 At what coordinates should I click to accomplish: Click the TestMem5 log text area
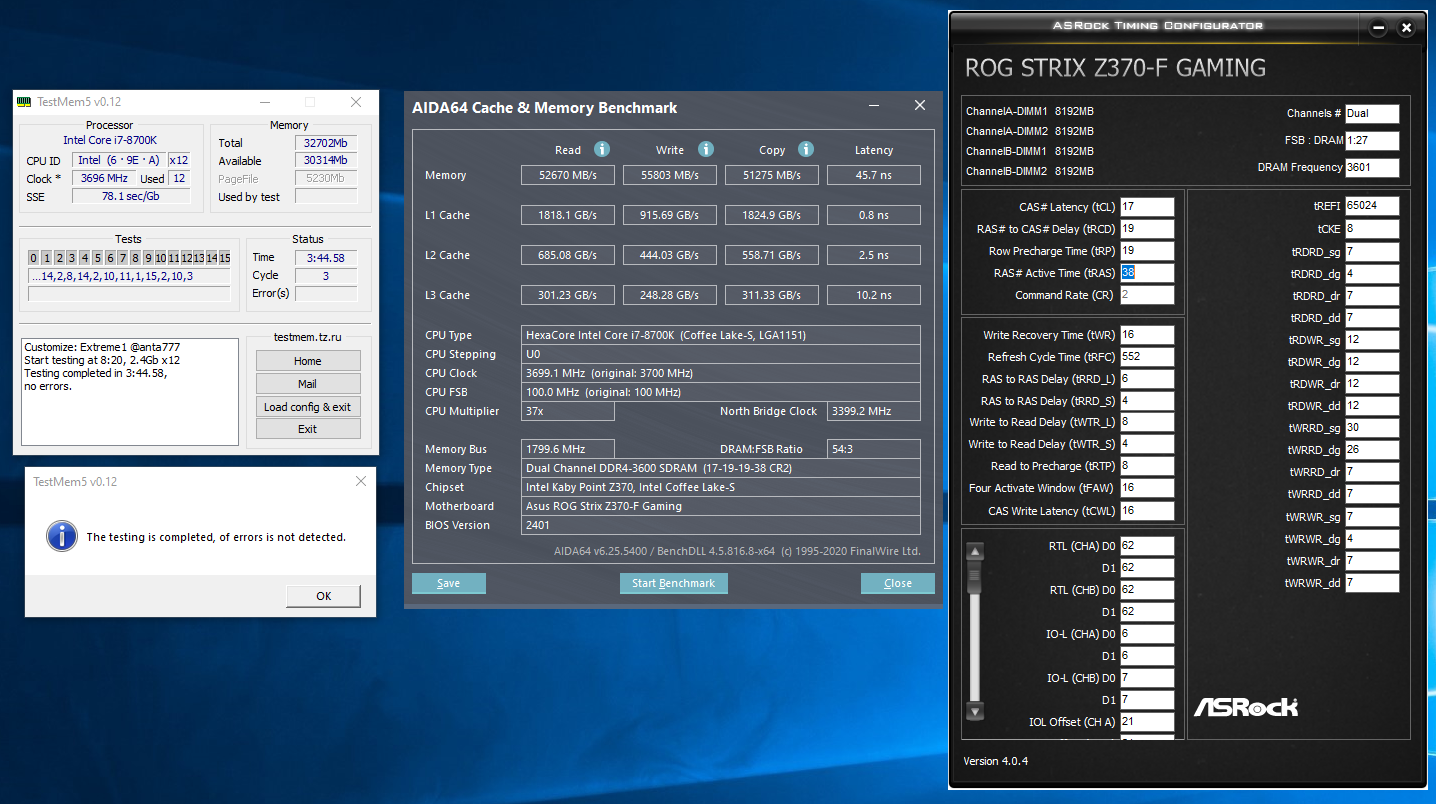point(129,392)
